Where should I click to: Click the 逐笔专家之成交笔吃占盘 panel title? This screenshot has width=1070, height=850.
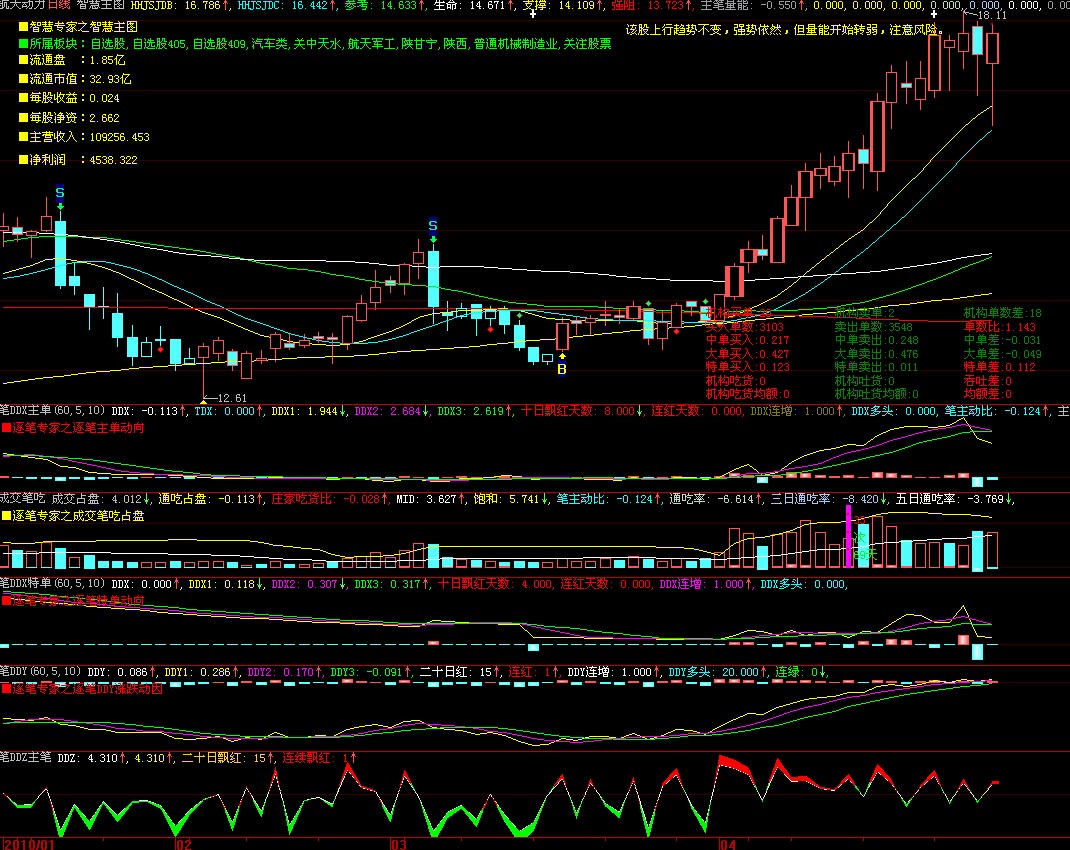pos(73,516)
